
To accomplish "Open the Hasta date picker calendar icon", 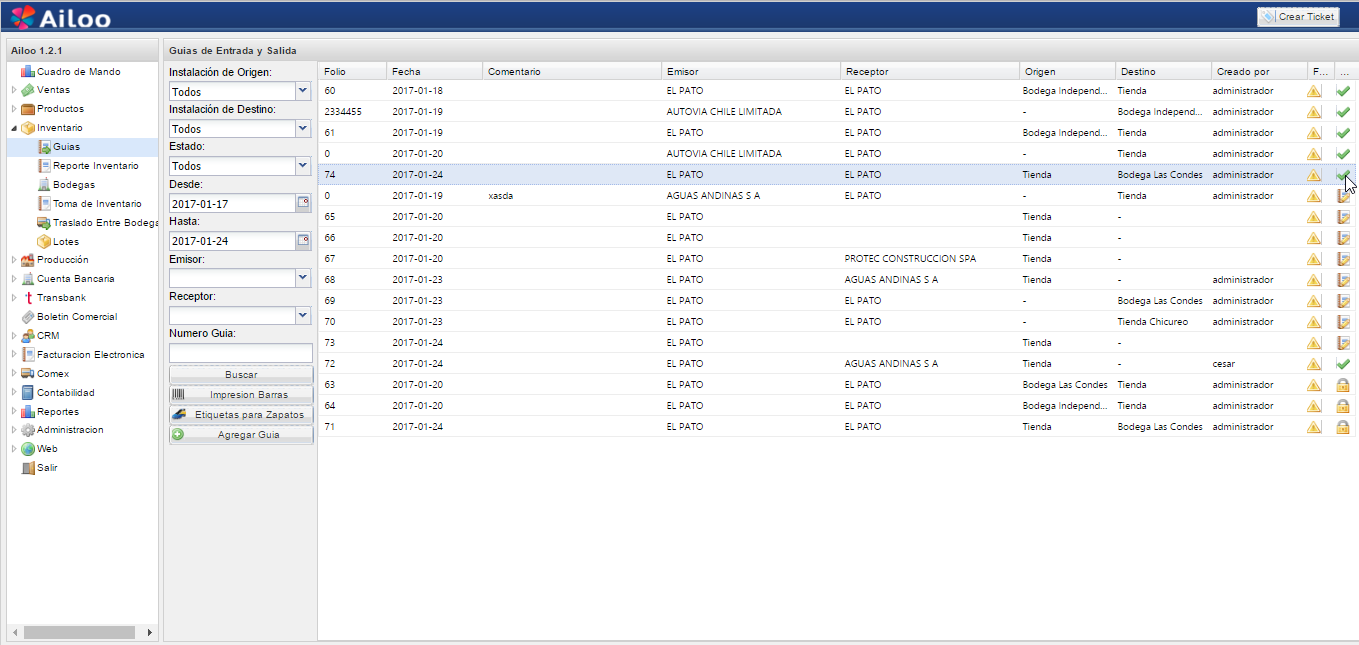I will click(x=303, y=241).
